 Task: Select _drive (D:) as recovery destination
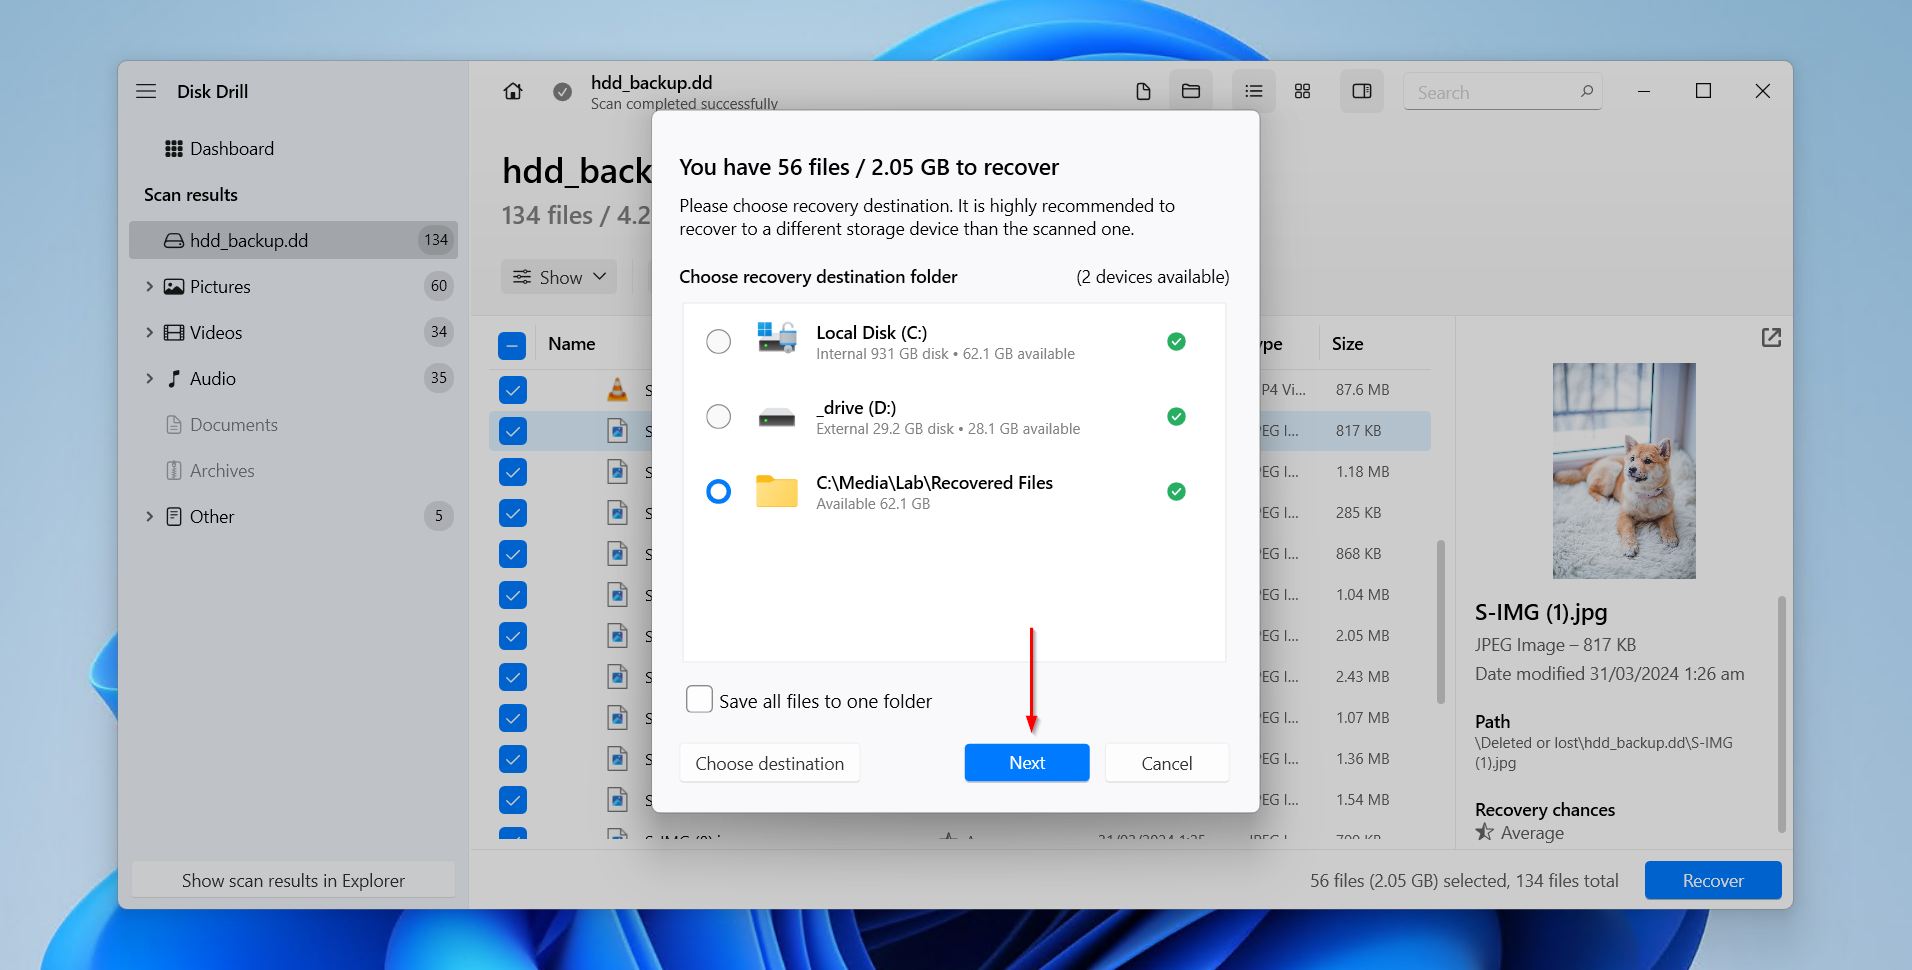(718, 416)
